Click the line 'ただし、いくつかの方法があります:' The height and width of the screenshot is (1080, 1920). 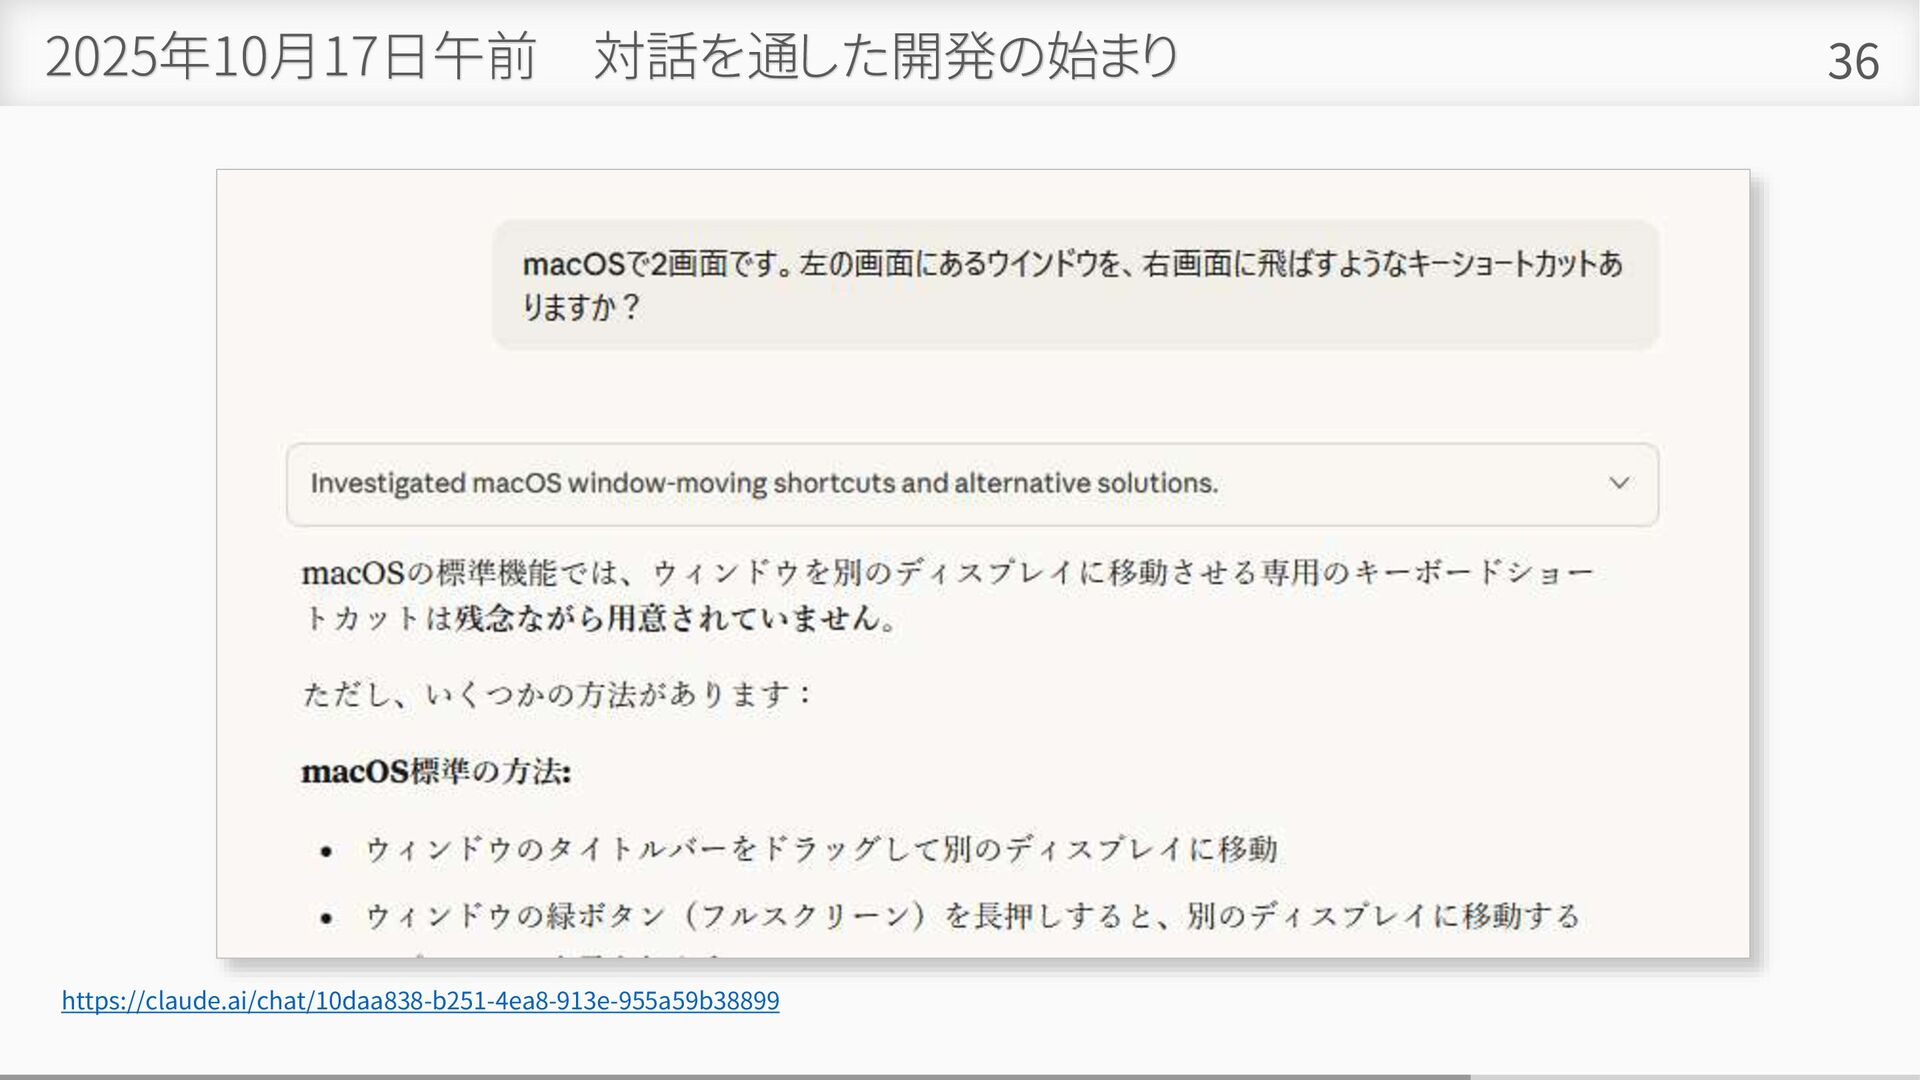558,694
